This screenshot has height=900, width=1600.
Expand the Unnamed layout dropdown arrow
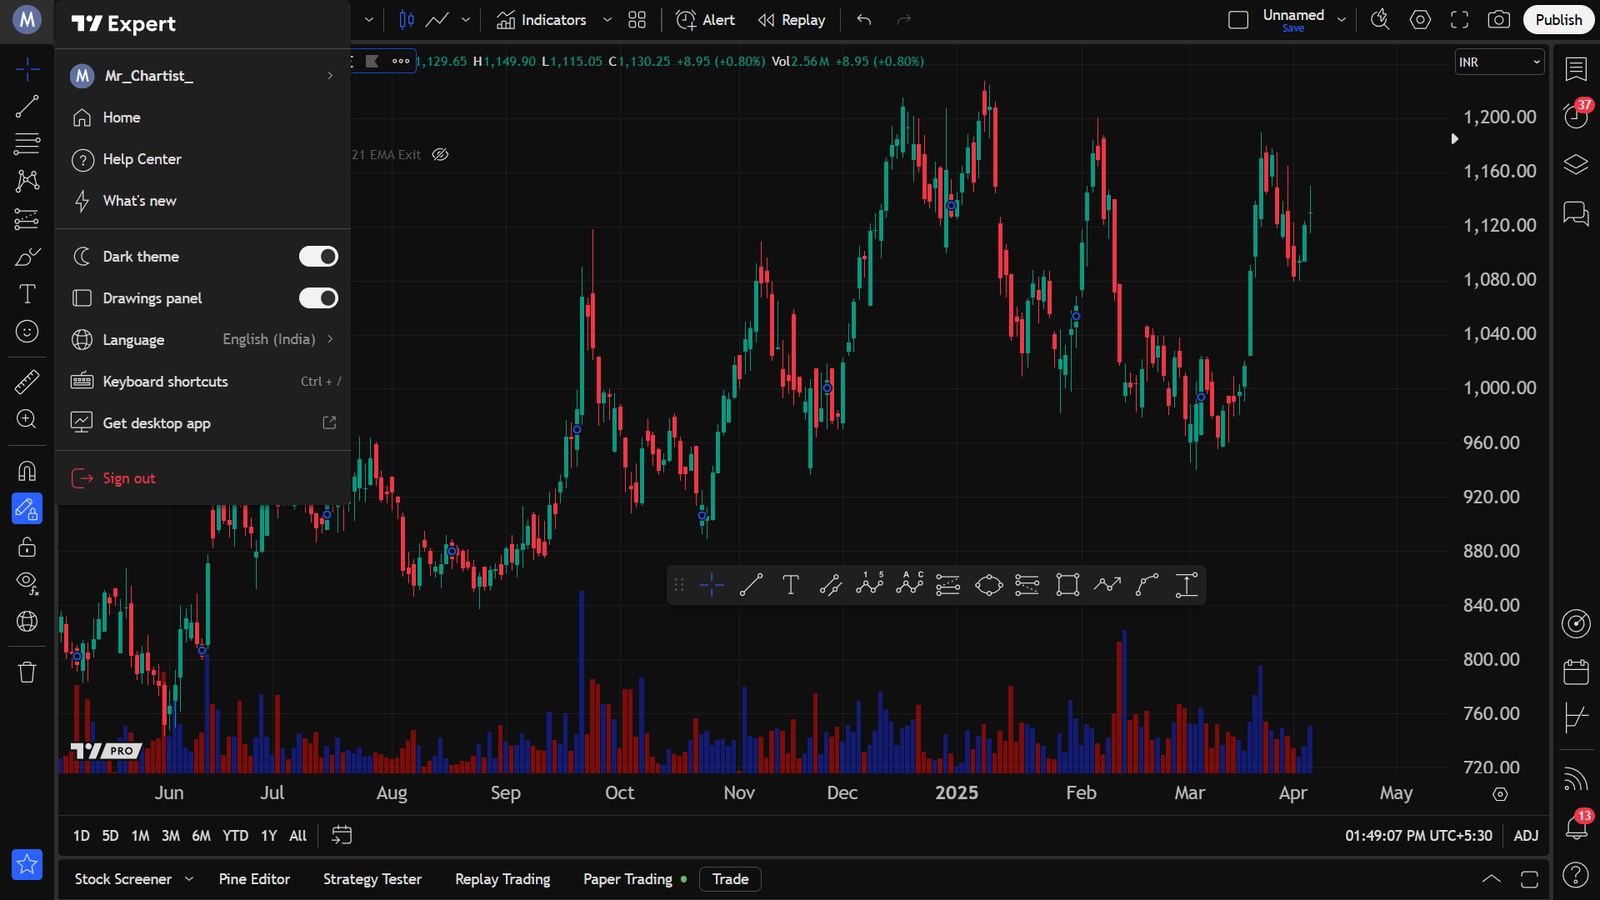(1342, 20)
